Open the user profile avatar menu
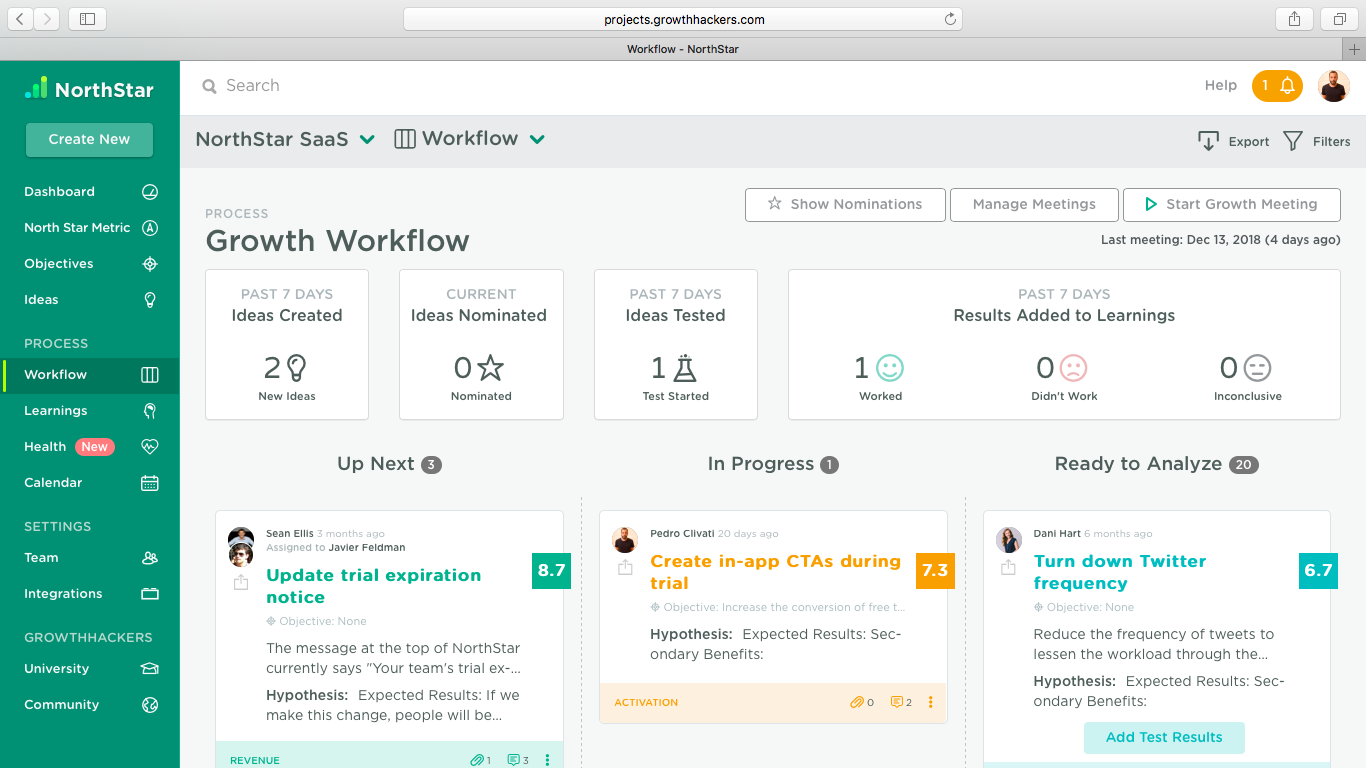The height and width of the screenshot is (768, 1366). [x=1333, y=86]
